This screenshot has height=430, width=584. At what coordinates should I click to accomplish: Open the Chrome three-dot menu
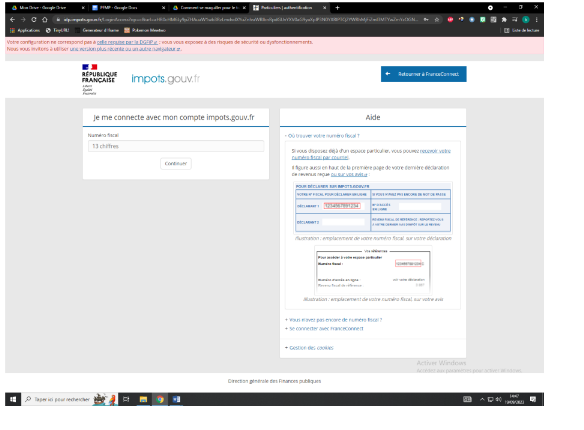pos(537,20)
